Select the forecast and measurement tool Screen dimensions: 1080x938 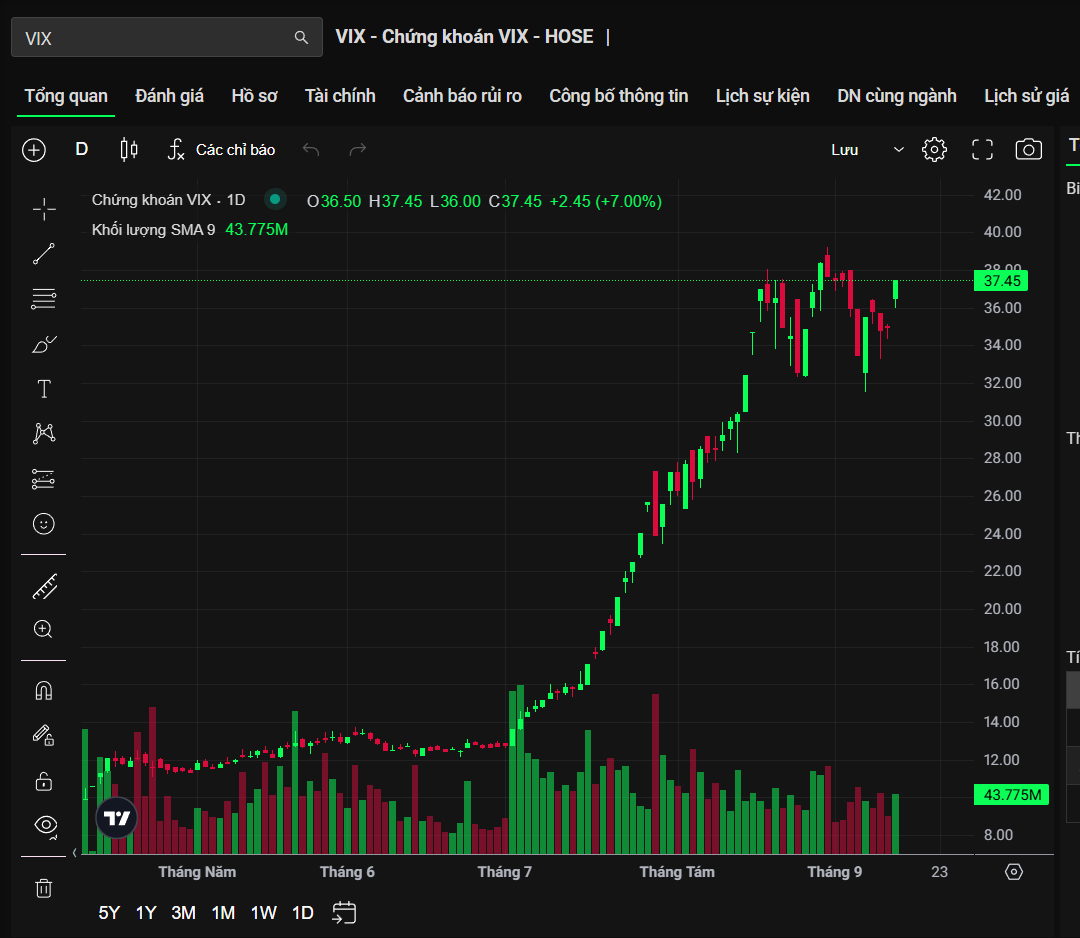[x=43, y=479]
